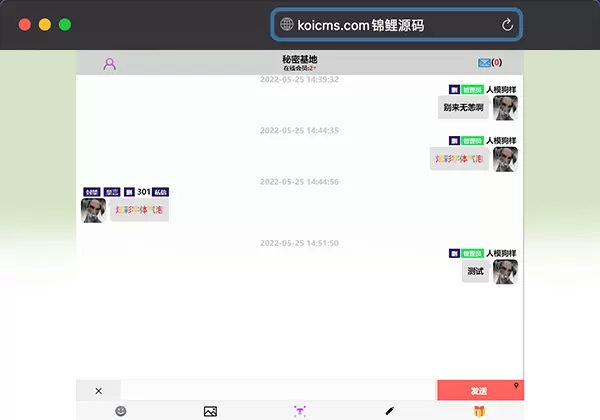
Task: Click the 秘密基地 room title
Action: [x=300, y=59]
